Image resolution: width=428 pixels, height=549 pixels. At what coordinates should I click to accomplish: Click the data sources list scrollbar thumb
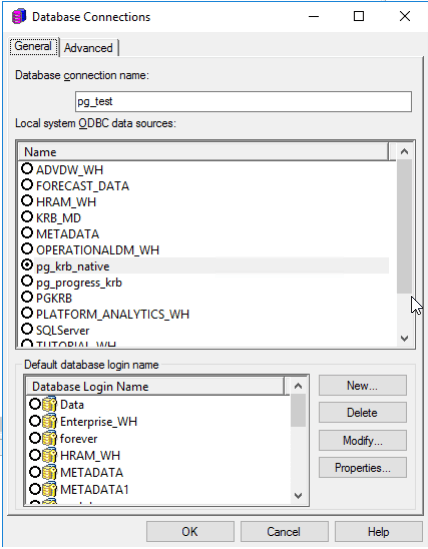(x=404, y=227)
